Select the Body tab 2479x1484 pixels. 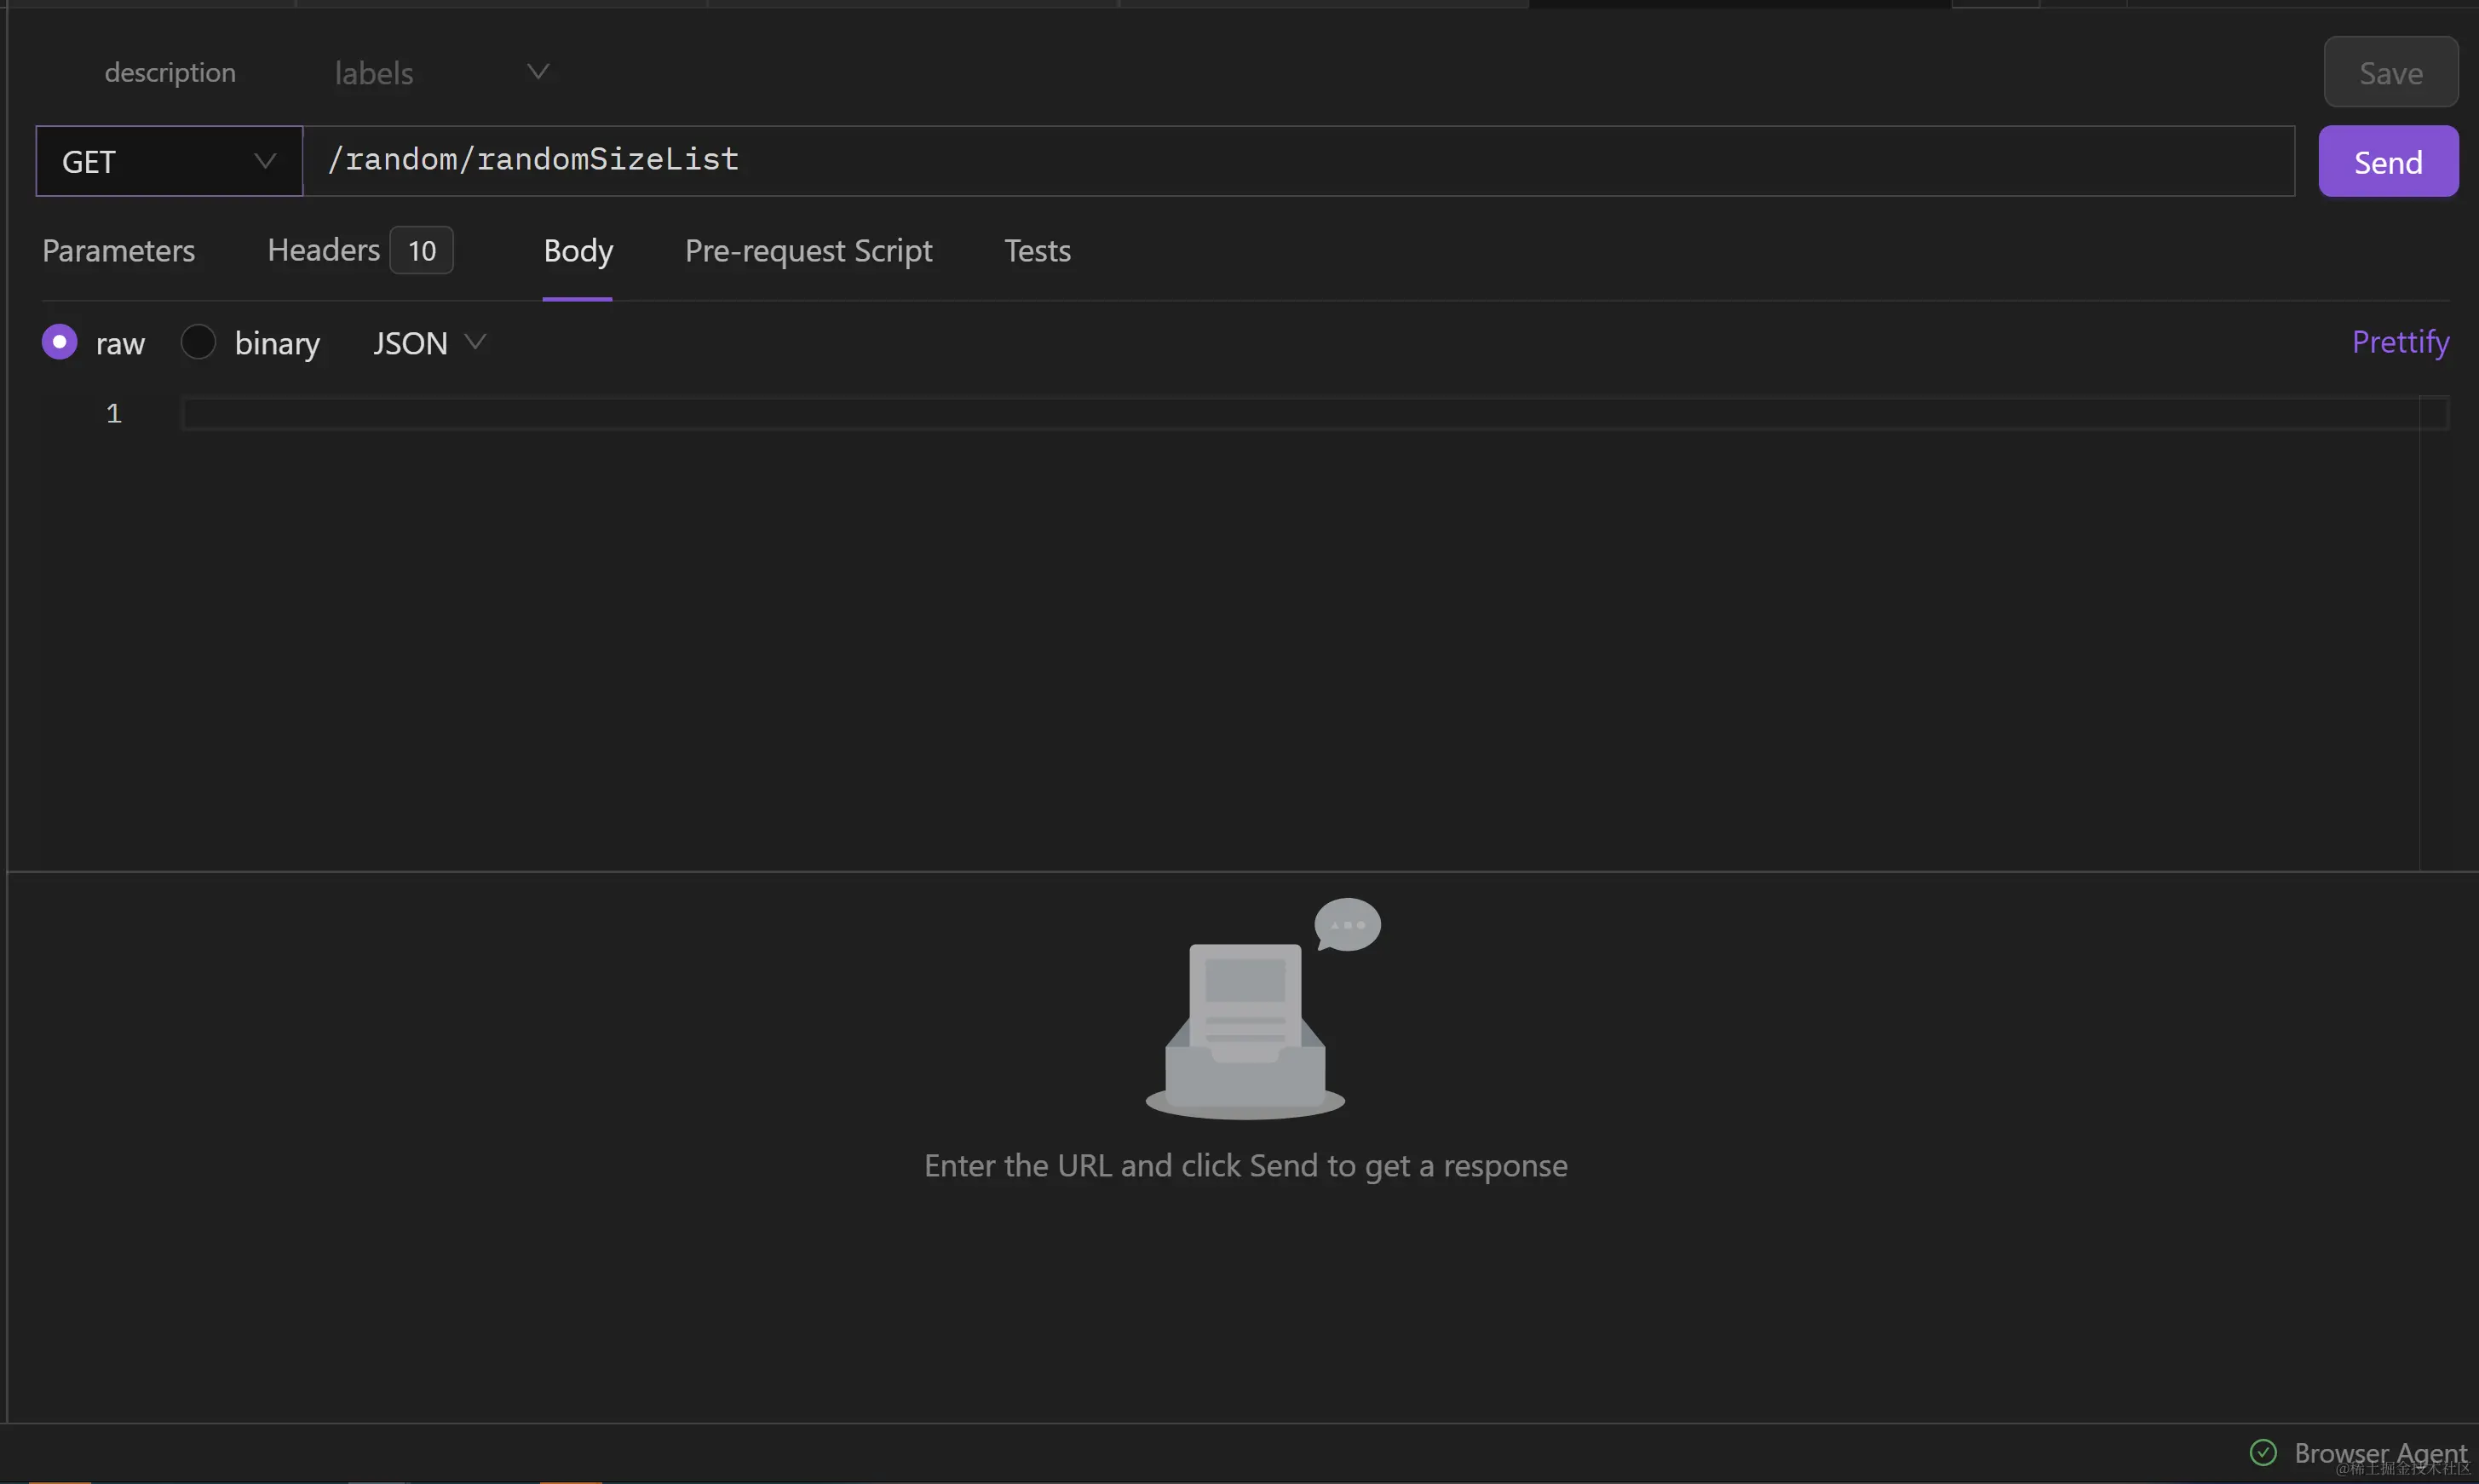(x=578, y=250)
